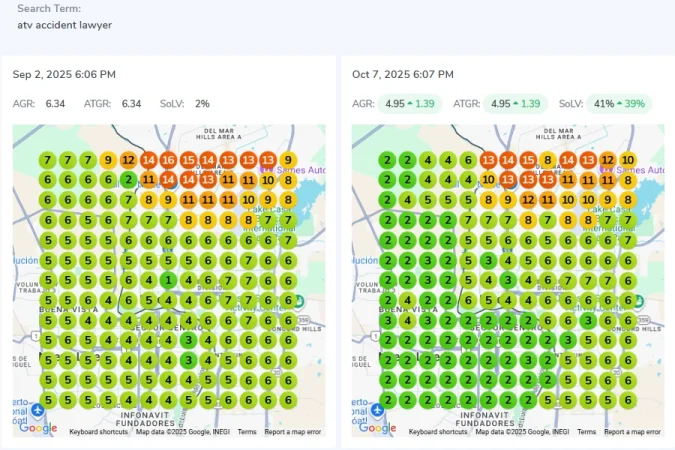Image resolution: width=675 pixels, height=450 pixels.
Task: Select the rank 1 pin on Sep 2 map
Action: [168, 280]
